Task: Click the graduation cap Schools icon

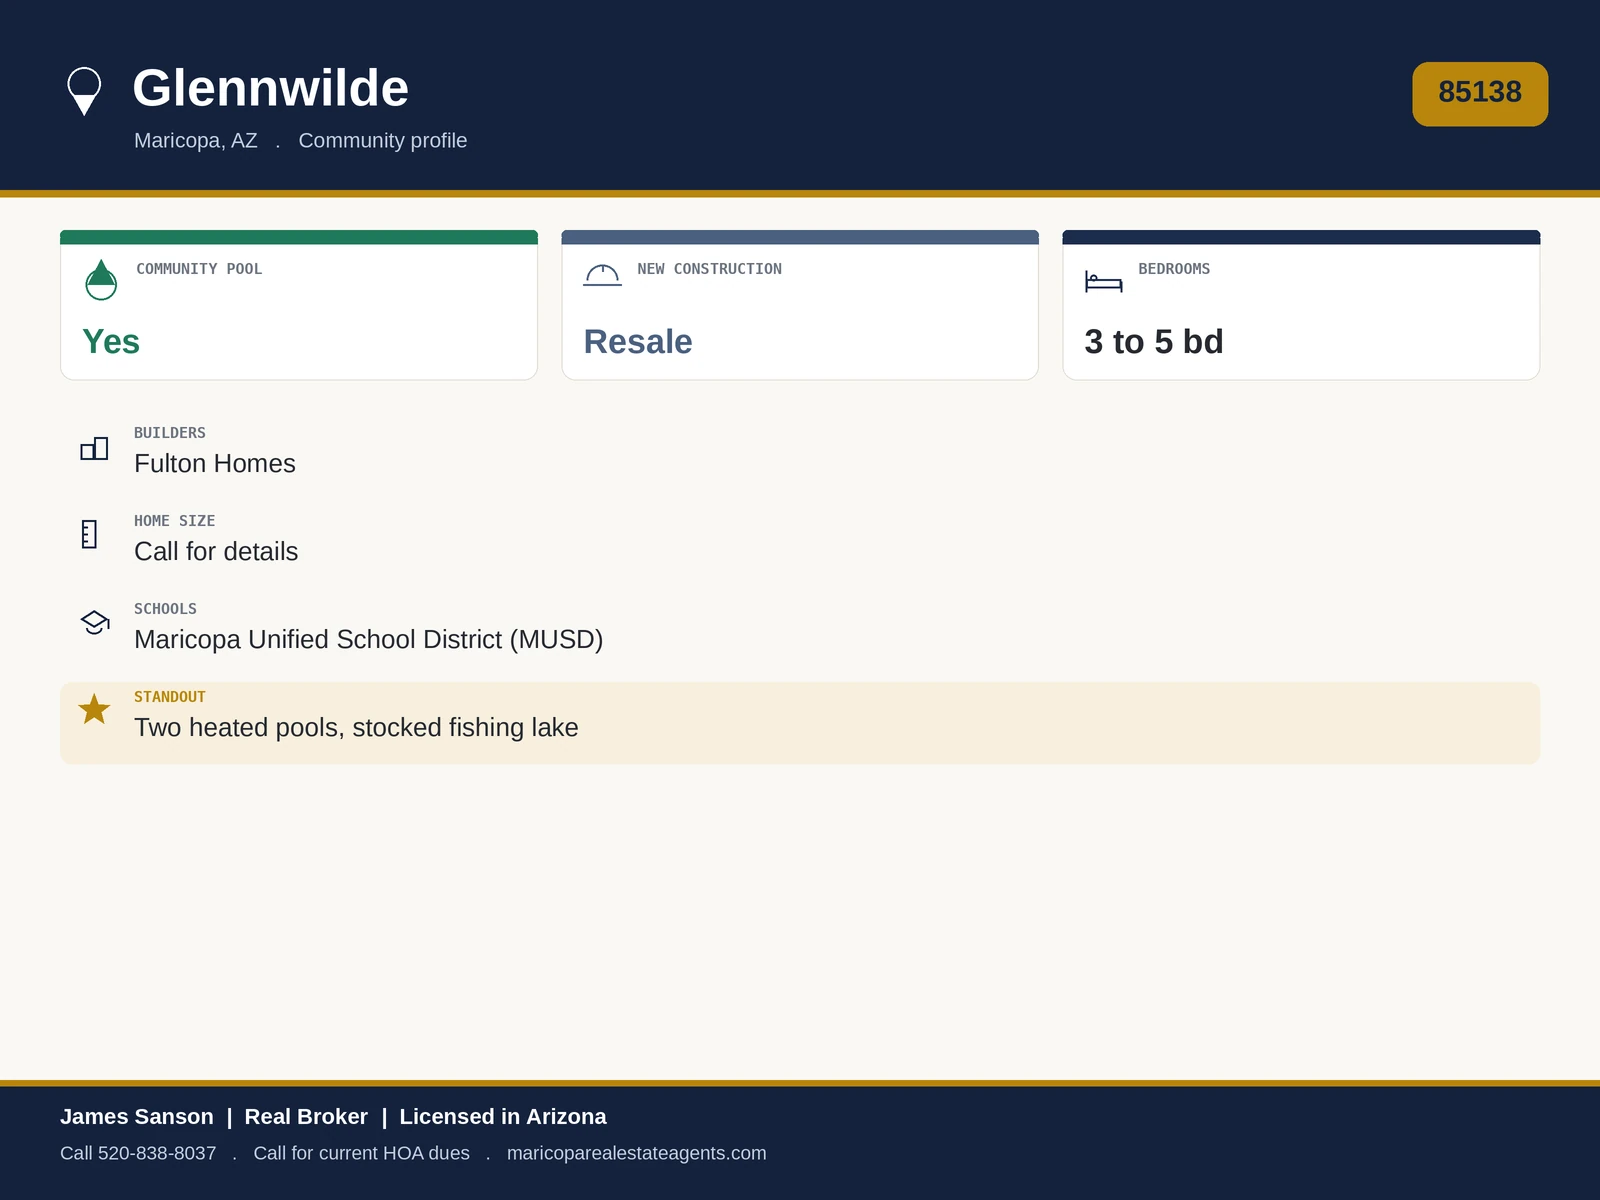Action: [x=95, y=622]
